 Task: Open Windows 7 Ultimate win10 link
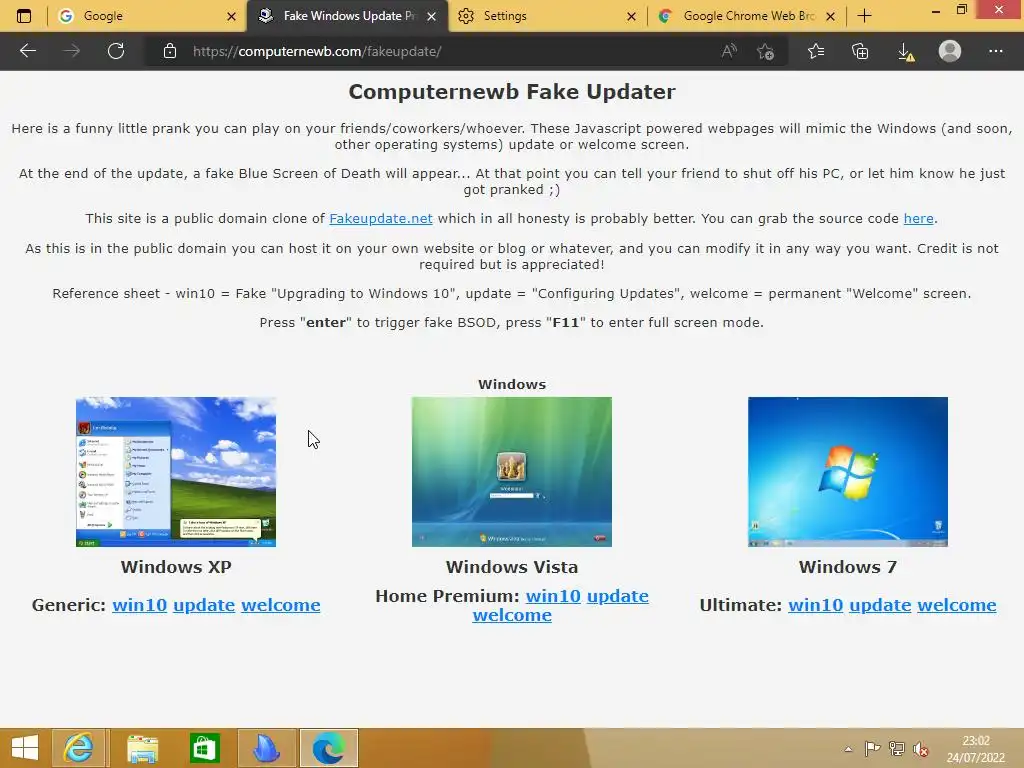click(816, 605)
